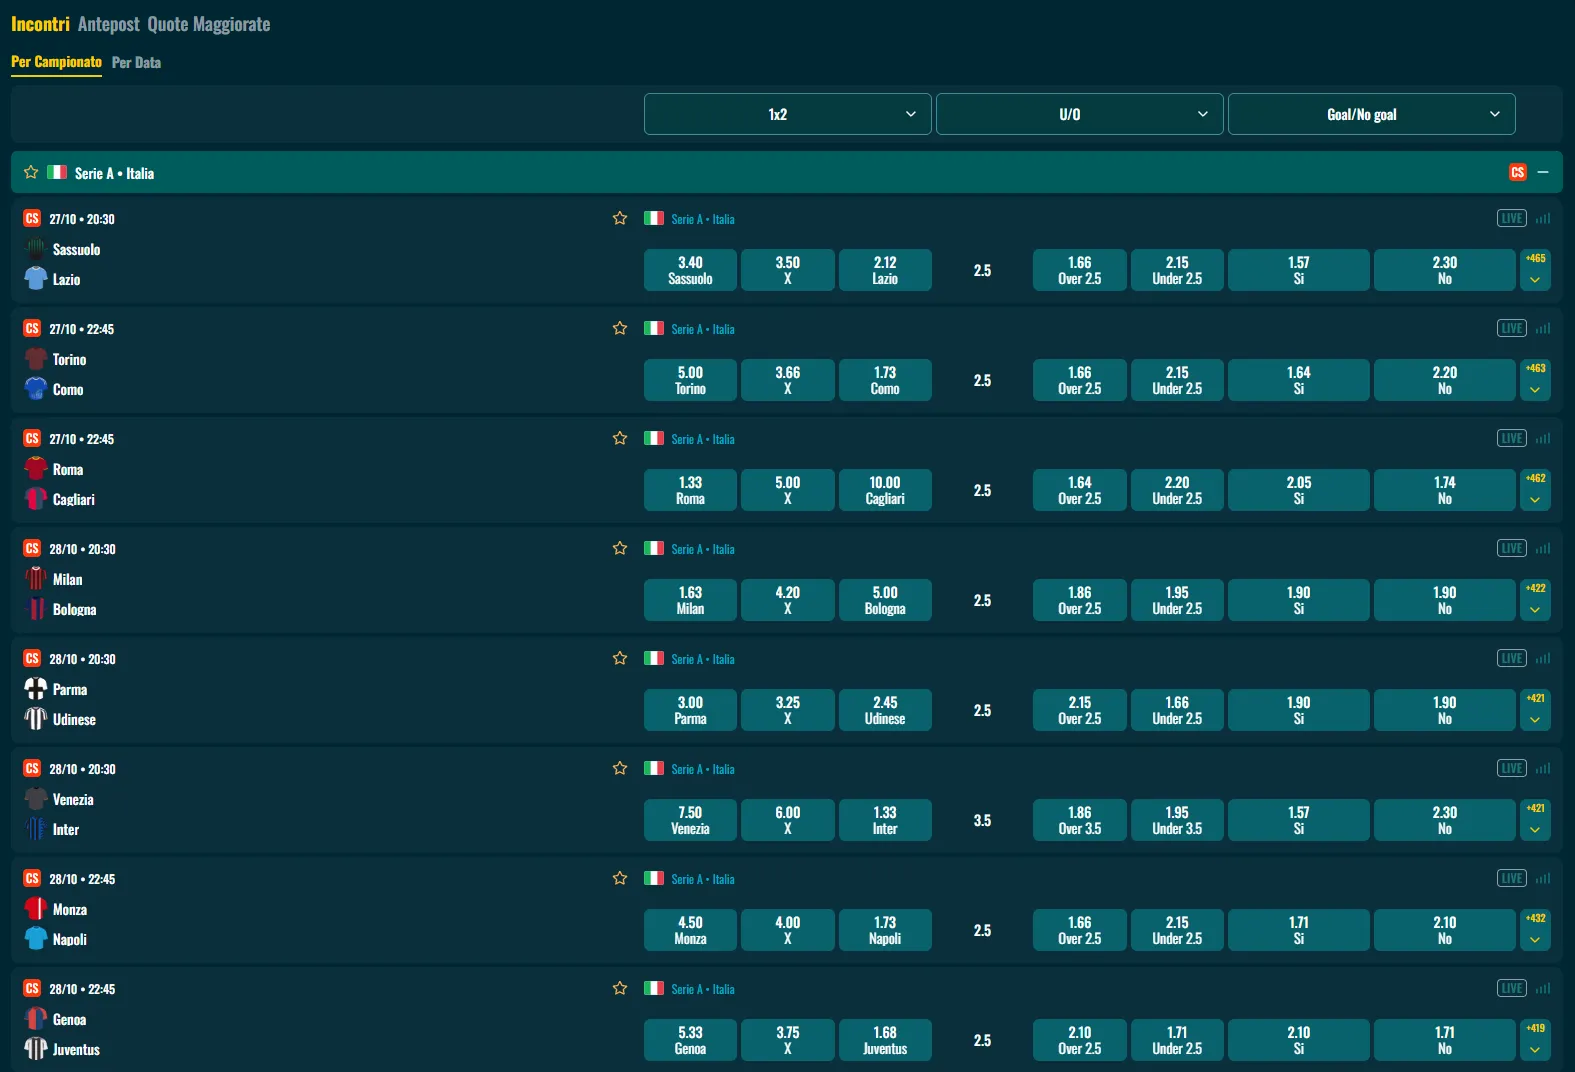View statistics bars icon for Torino-Como
1575x1072 pixels.
(x=1543, y=328)
